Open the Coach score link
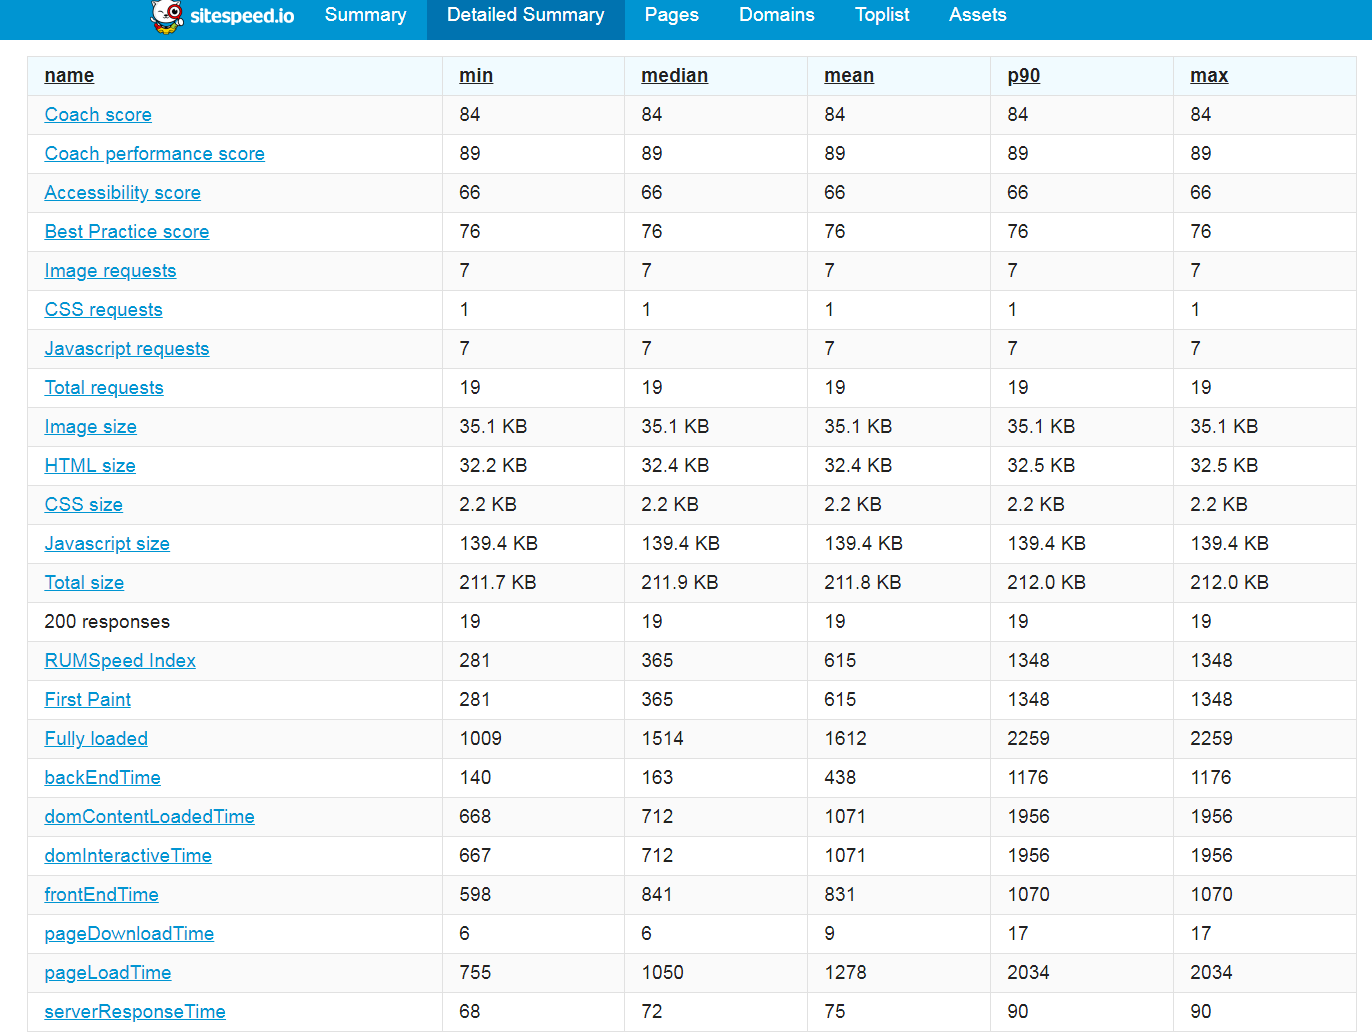 [98, 115]
